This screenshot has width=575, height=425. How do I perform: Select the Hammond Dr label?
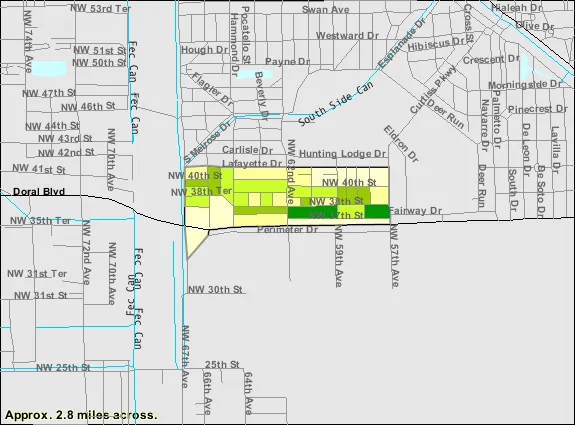(x=234, y=45)
